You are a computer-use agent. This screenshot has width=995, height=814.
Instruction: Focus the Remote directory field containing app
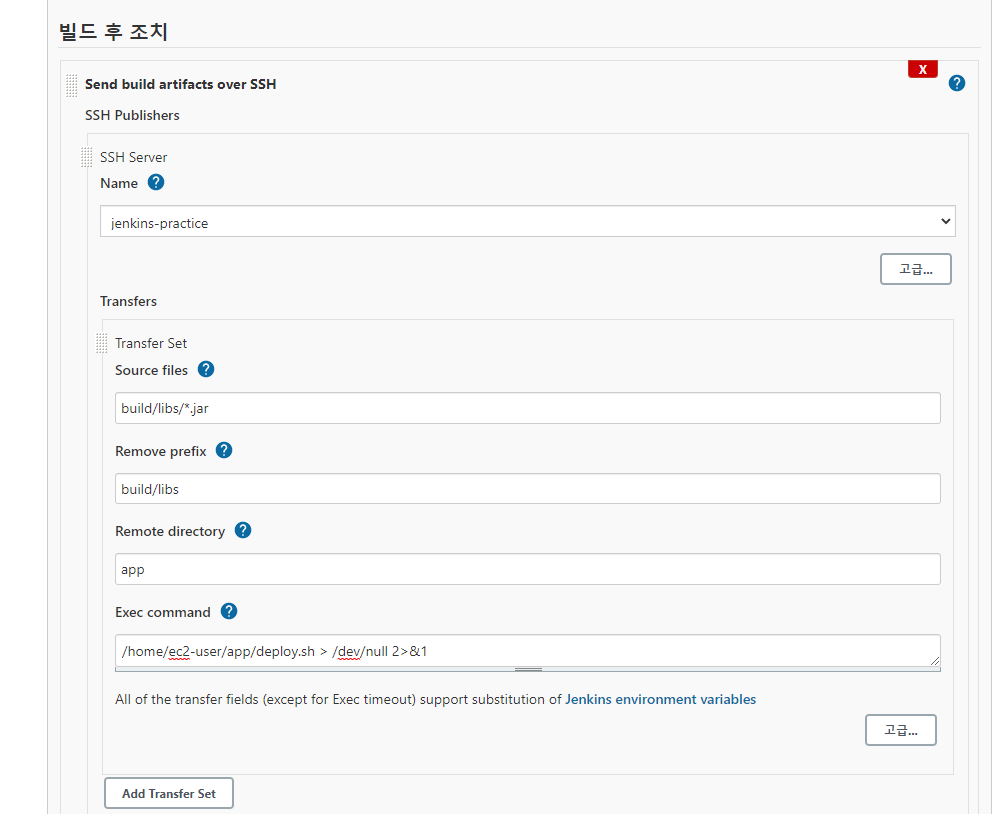click(527, 569)
